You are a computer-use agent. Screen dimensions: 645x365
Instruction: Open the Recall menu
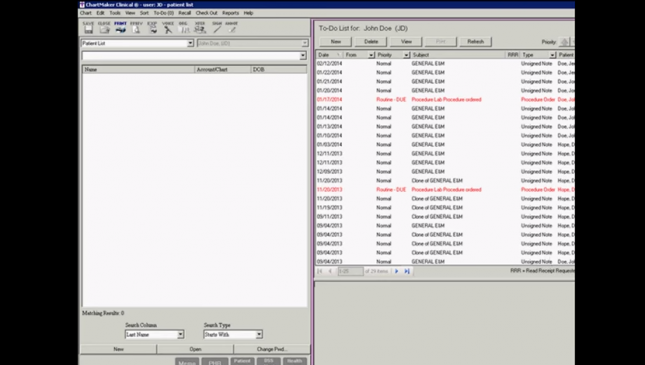pyautogui.click(x=184, y=13)
